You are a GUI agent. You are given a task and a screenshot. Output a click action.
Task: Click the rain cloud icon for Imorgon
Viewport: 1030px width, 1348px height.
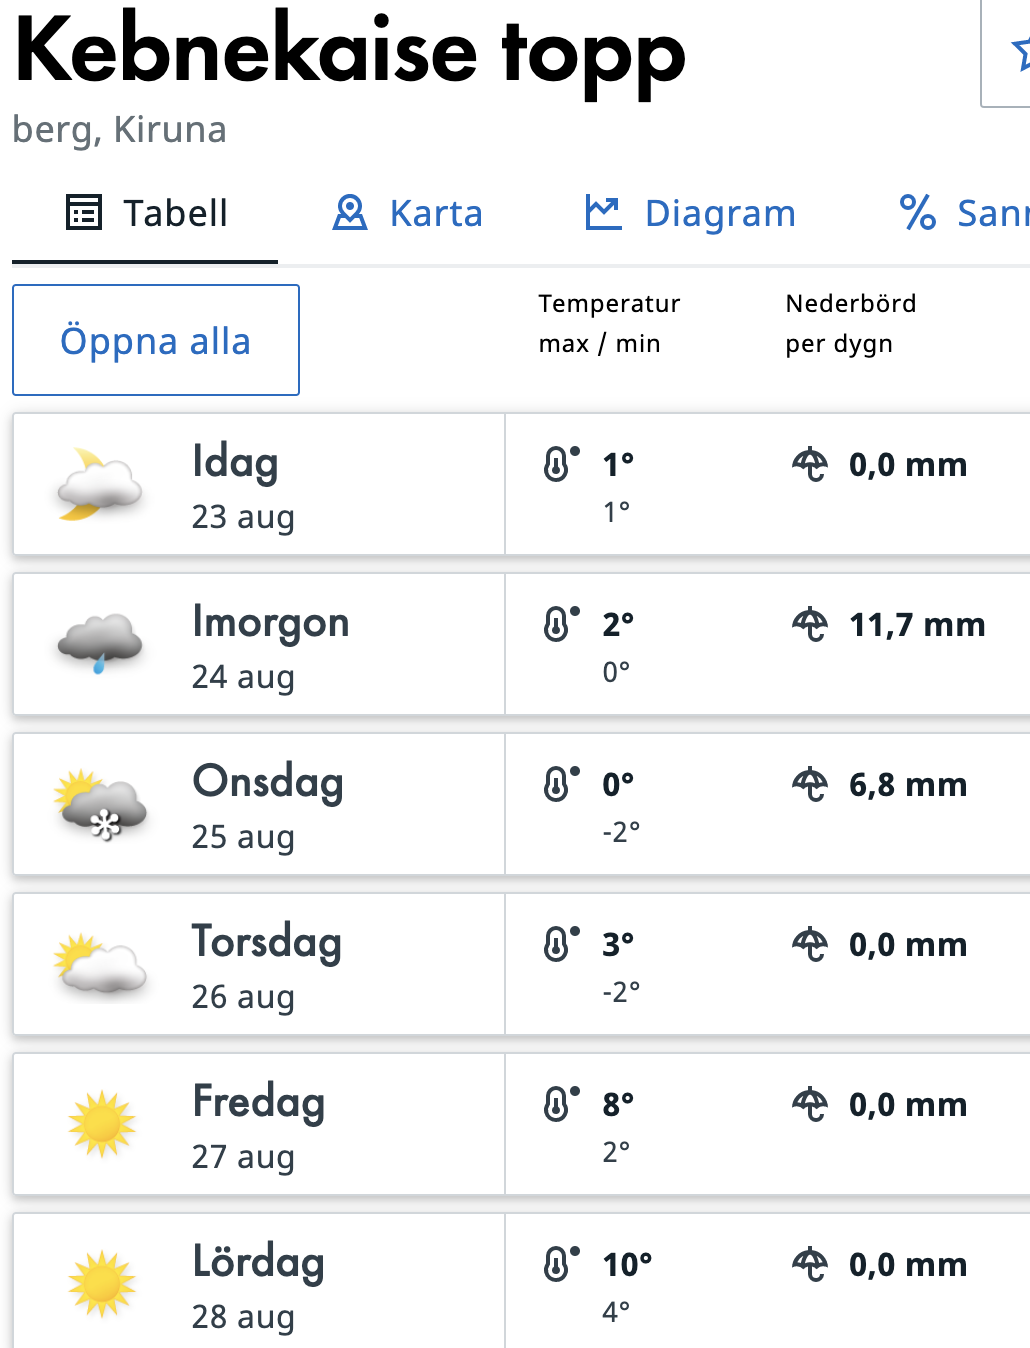tap(99, 643)
